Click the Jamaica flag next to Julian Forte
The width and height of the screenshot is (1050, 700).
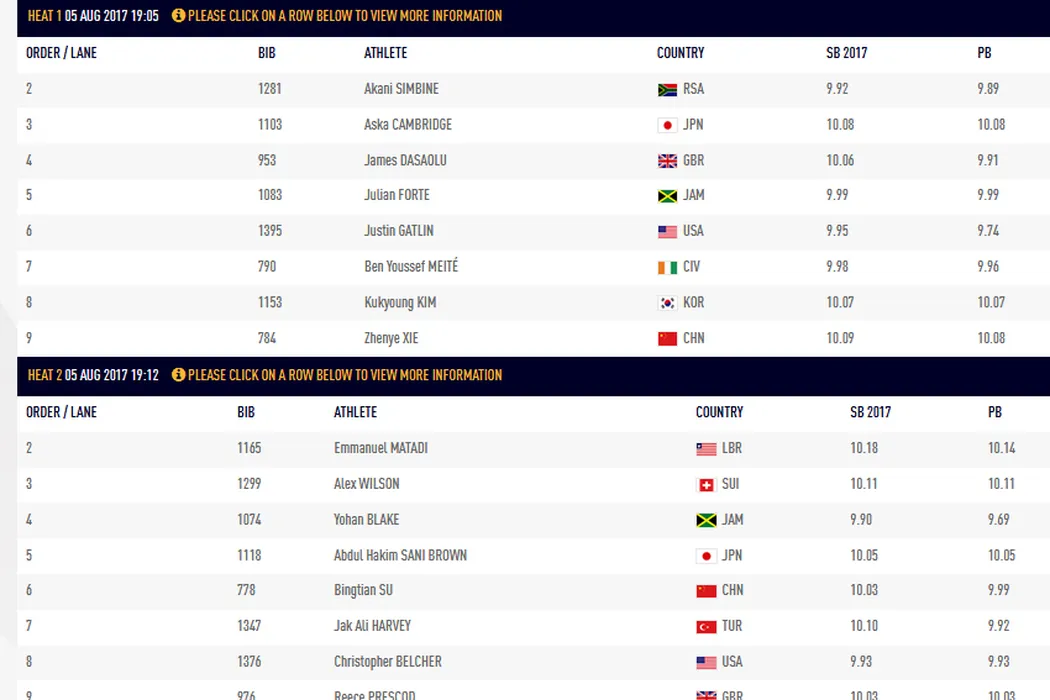click(667, 196)
